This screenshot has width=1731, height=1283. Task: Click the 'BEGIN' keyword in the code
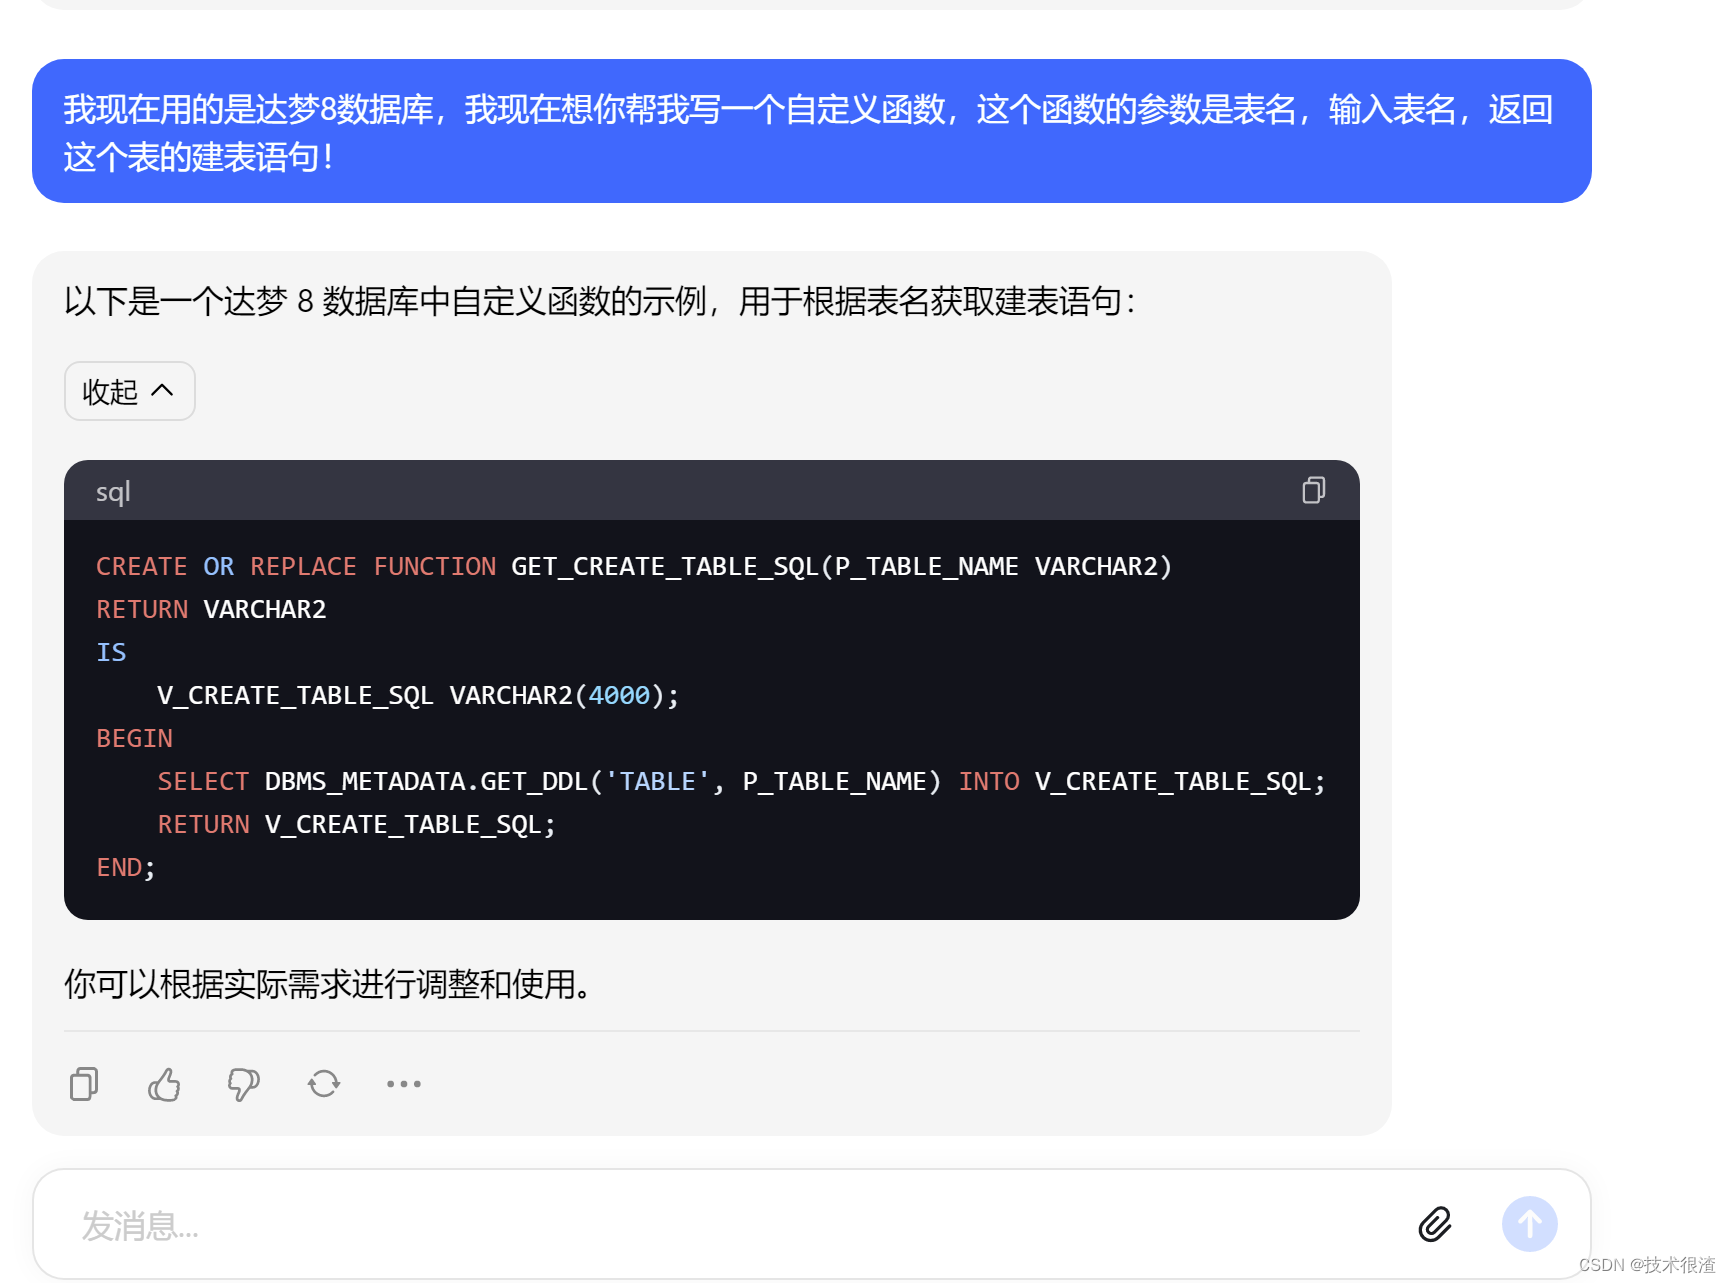[134, 738]
